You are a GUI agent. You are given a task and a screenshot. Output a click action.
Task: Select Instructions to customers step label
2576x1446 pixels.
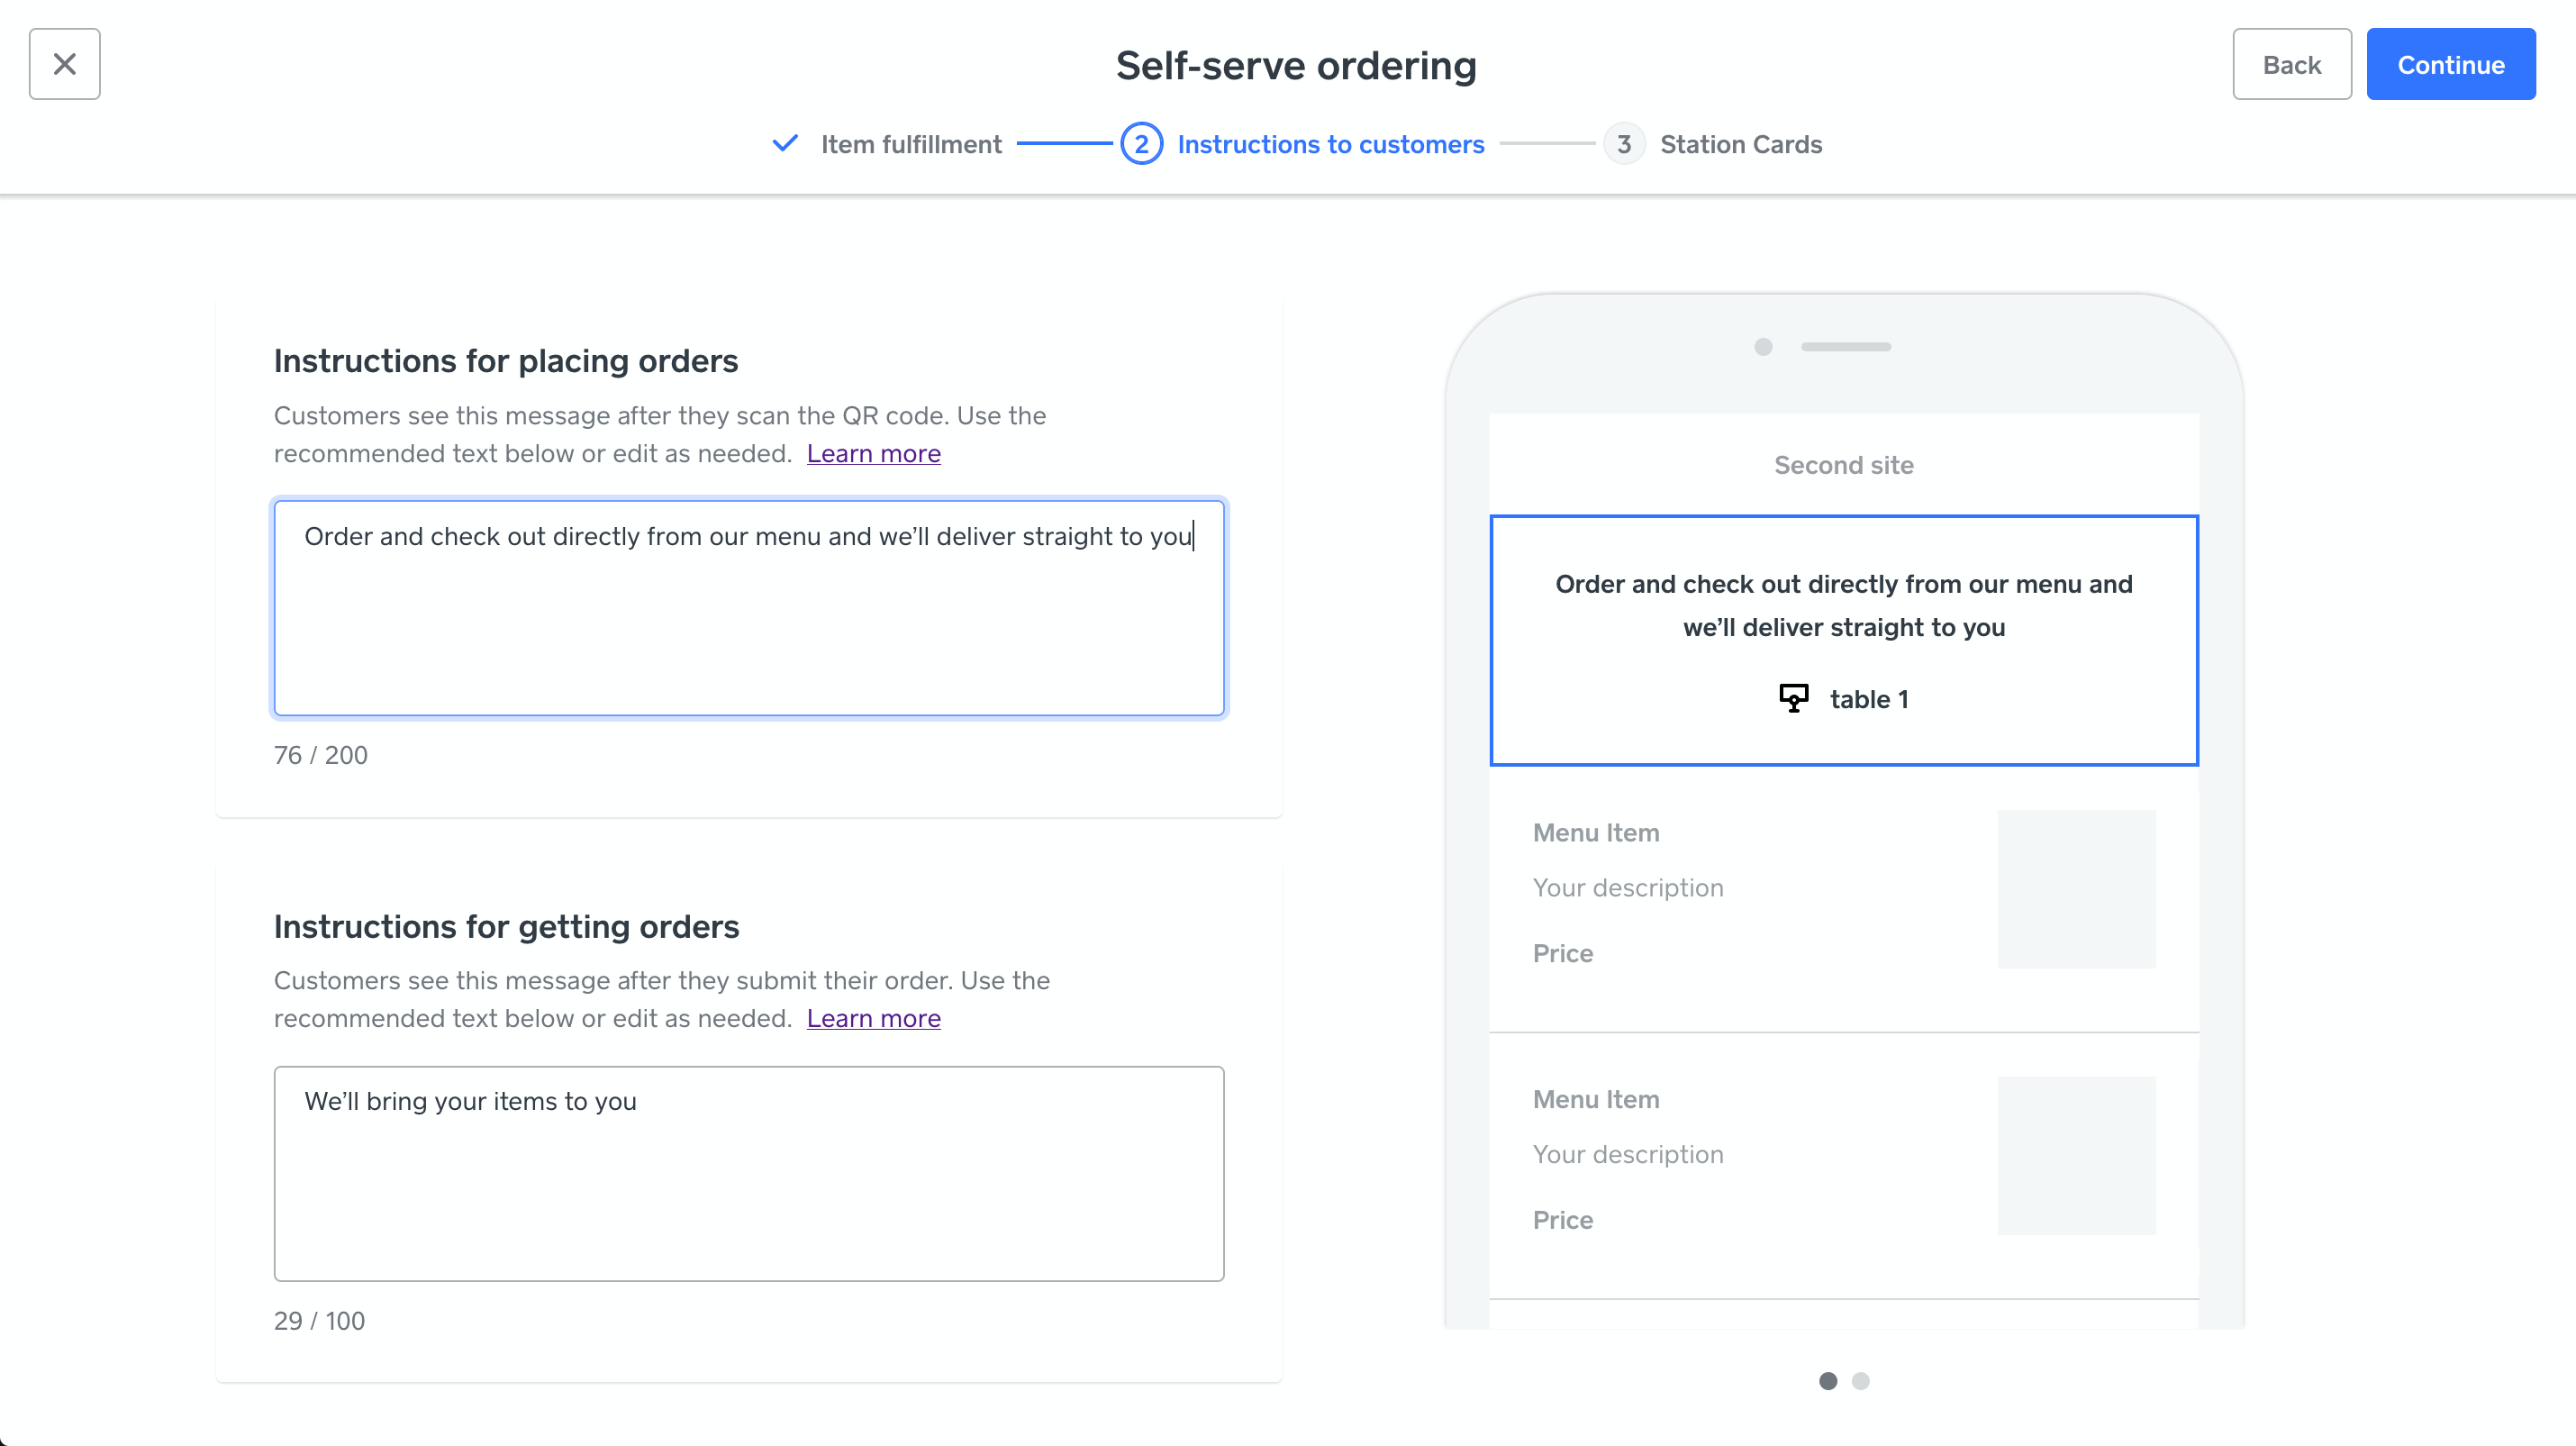[1330, 144]
